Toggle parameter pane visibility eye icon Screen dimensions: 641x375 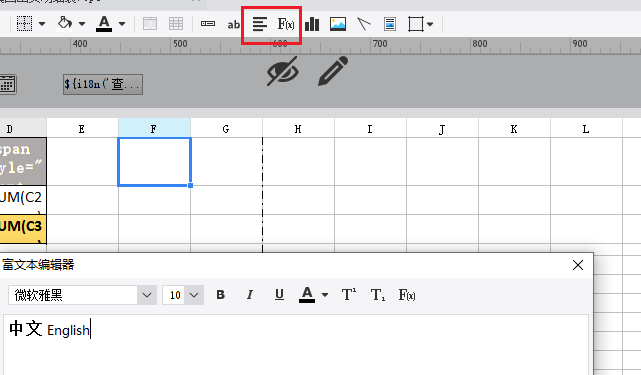[x=282, y=71]
